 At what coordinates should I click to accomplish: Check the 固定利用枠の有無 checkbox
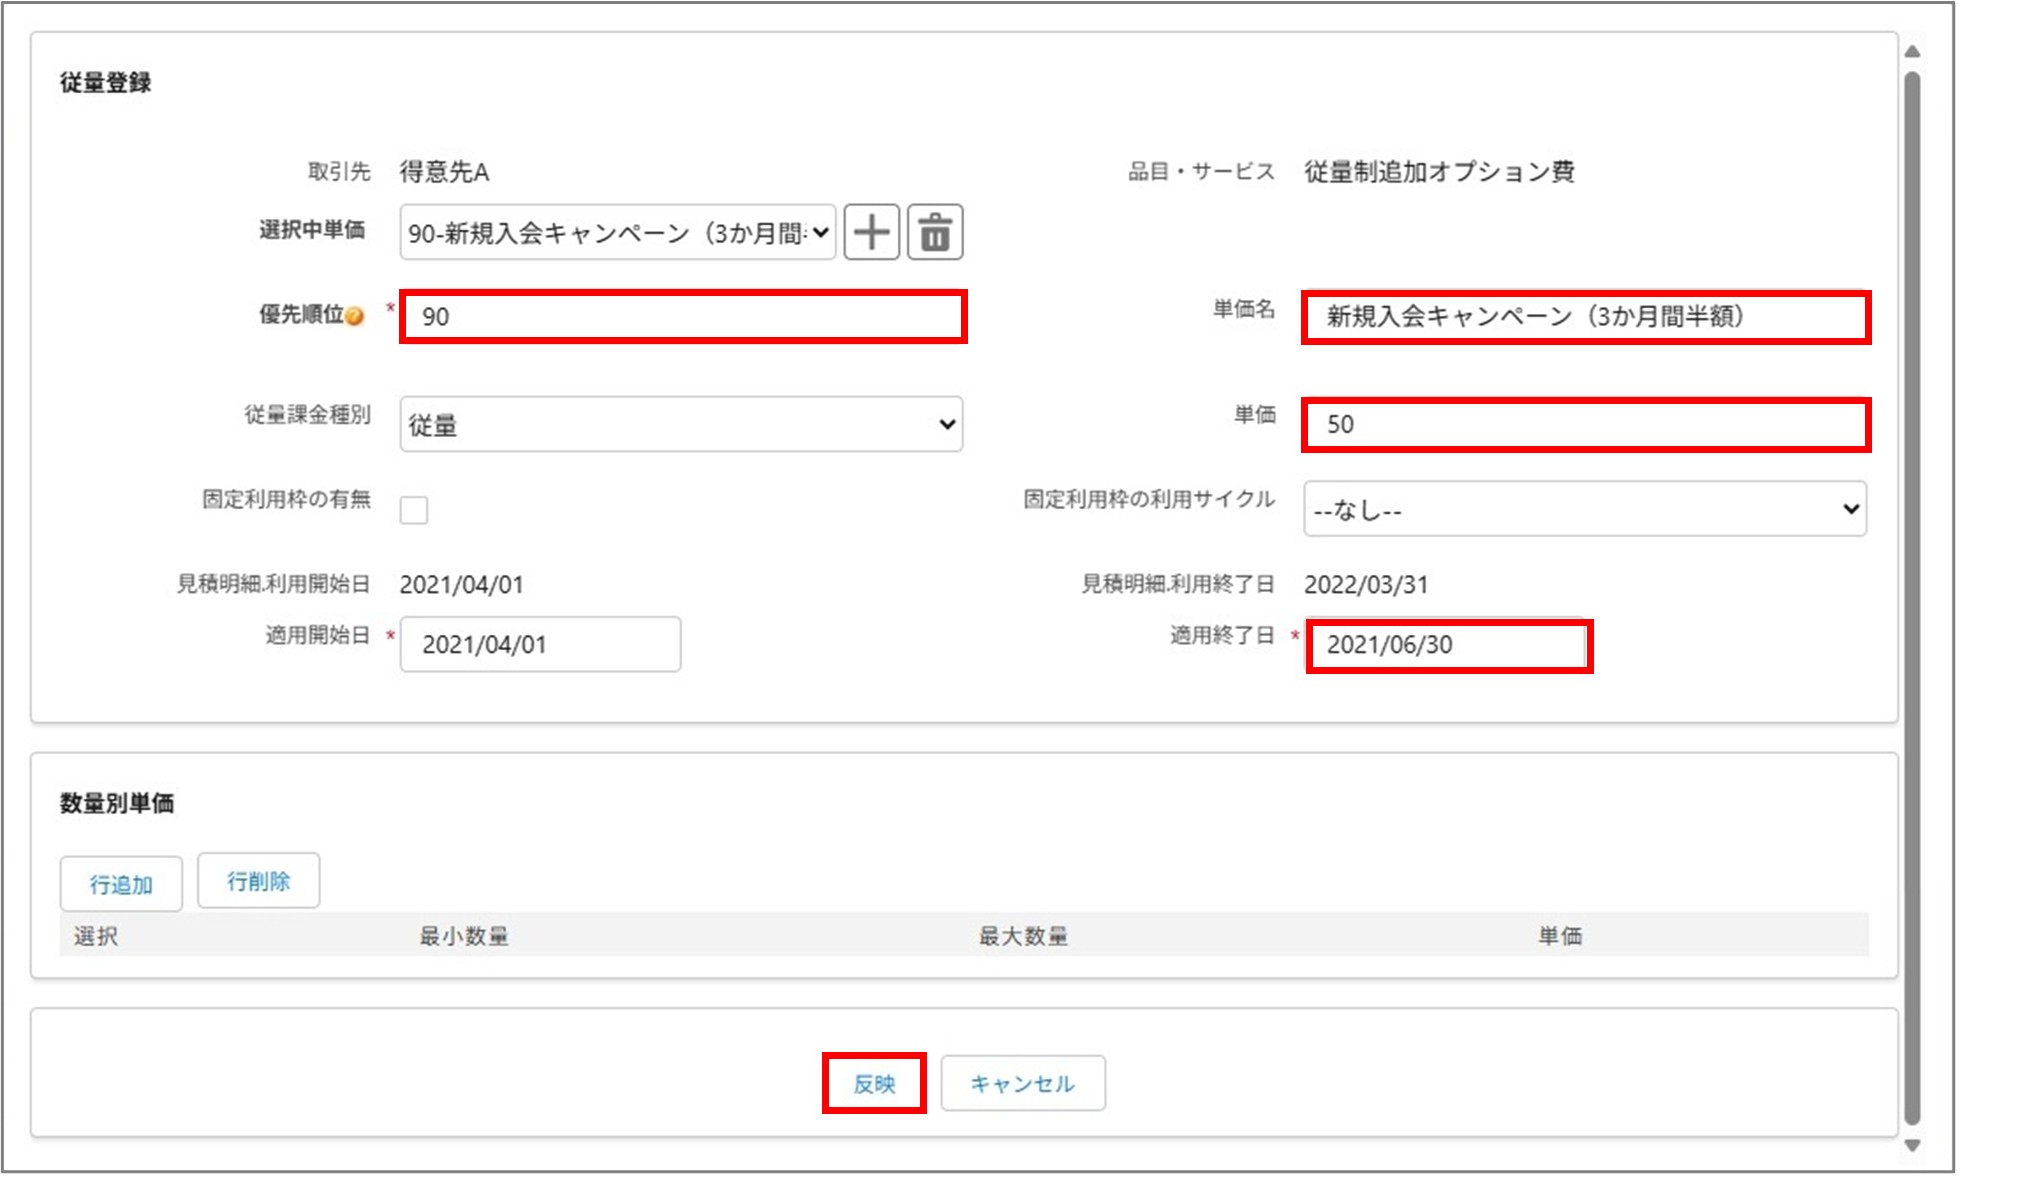click(x=415, y=510)
